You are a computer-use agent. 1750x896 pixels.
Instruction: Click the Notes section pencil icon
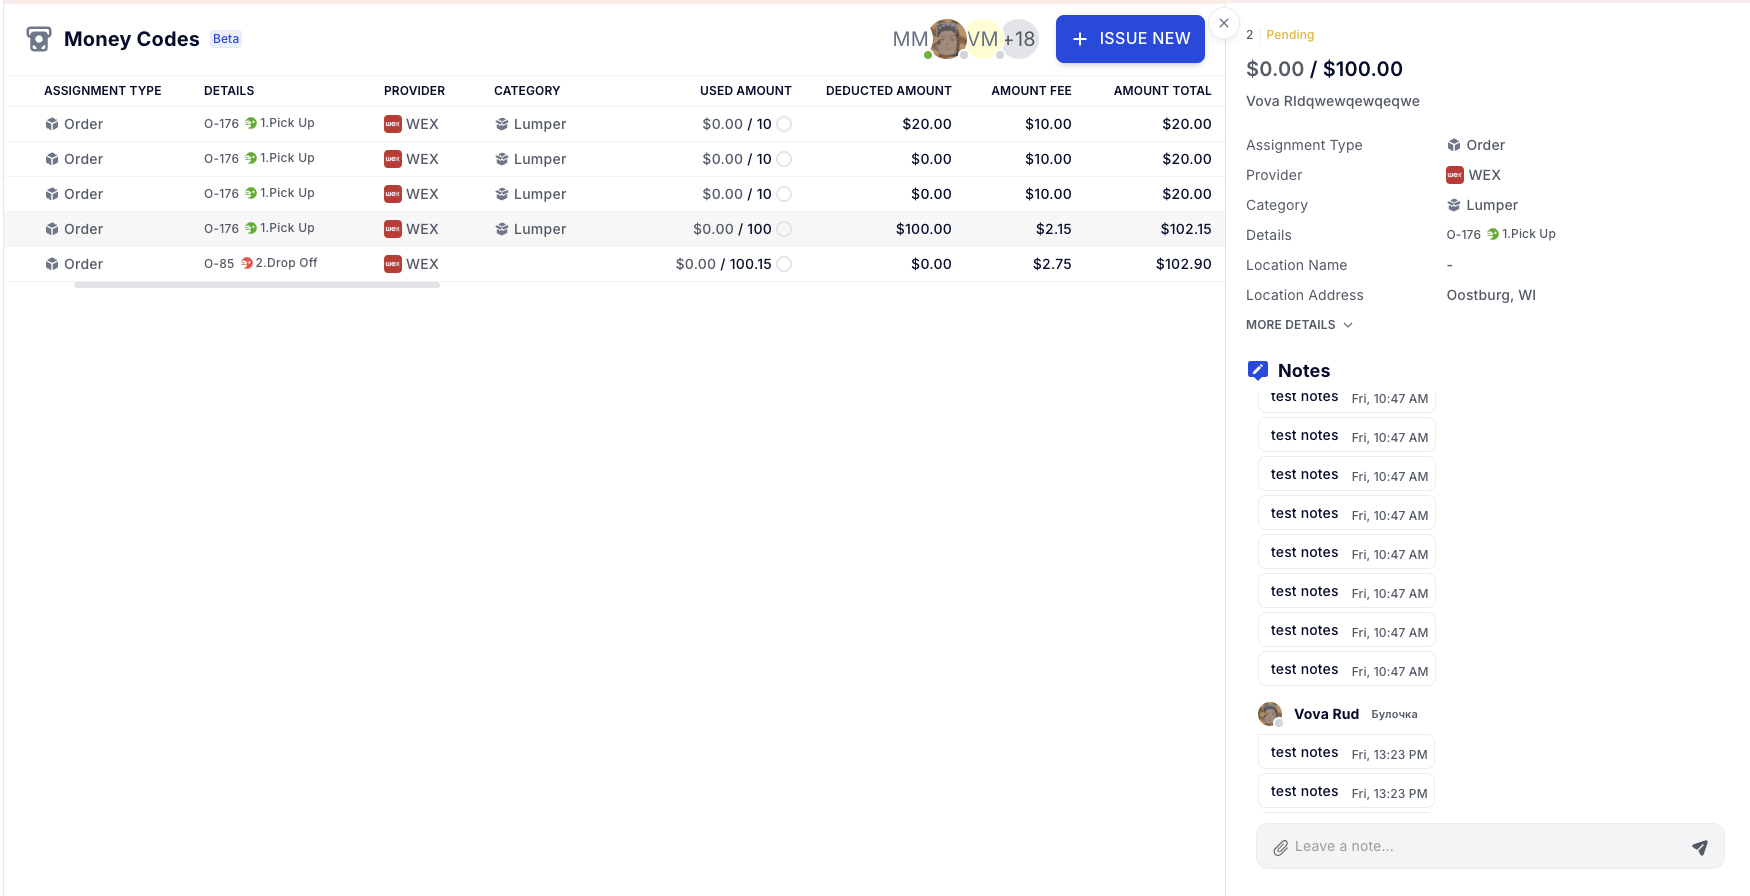tap(1258, 370)
